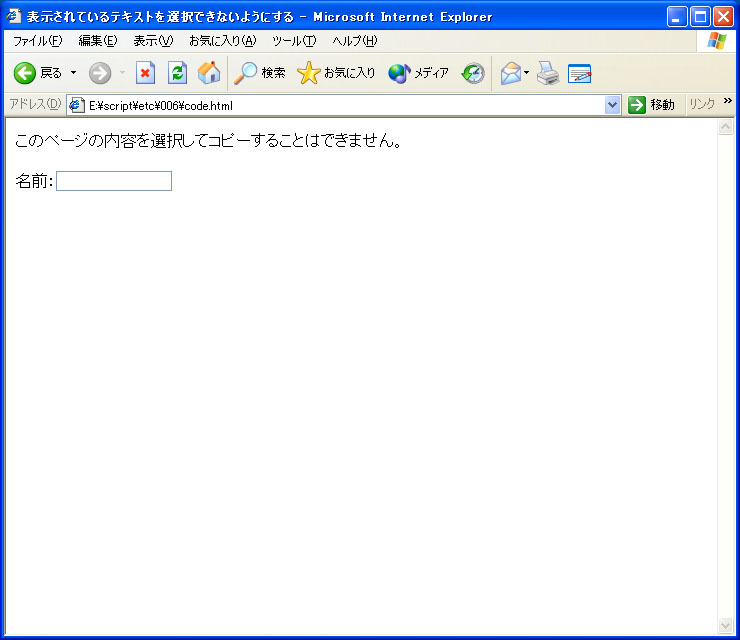
Task: Open the File (ファイル) menu
Action: point(37,41)
